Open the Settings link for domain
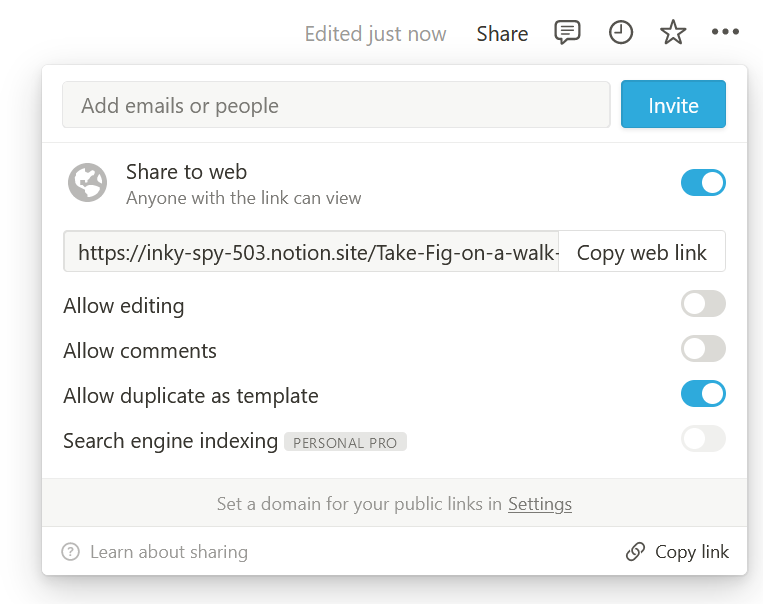This screenshot has height=604, width=763. (x=539, y=504)
